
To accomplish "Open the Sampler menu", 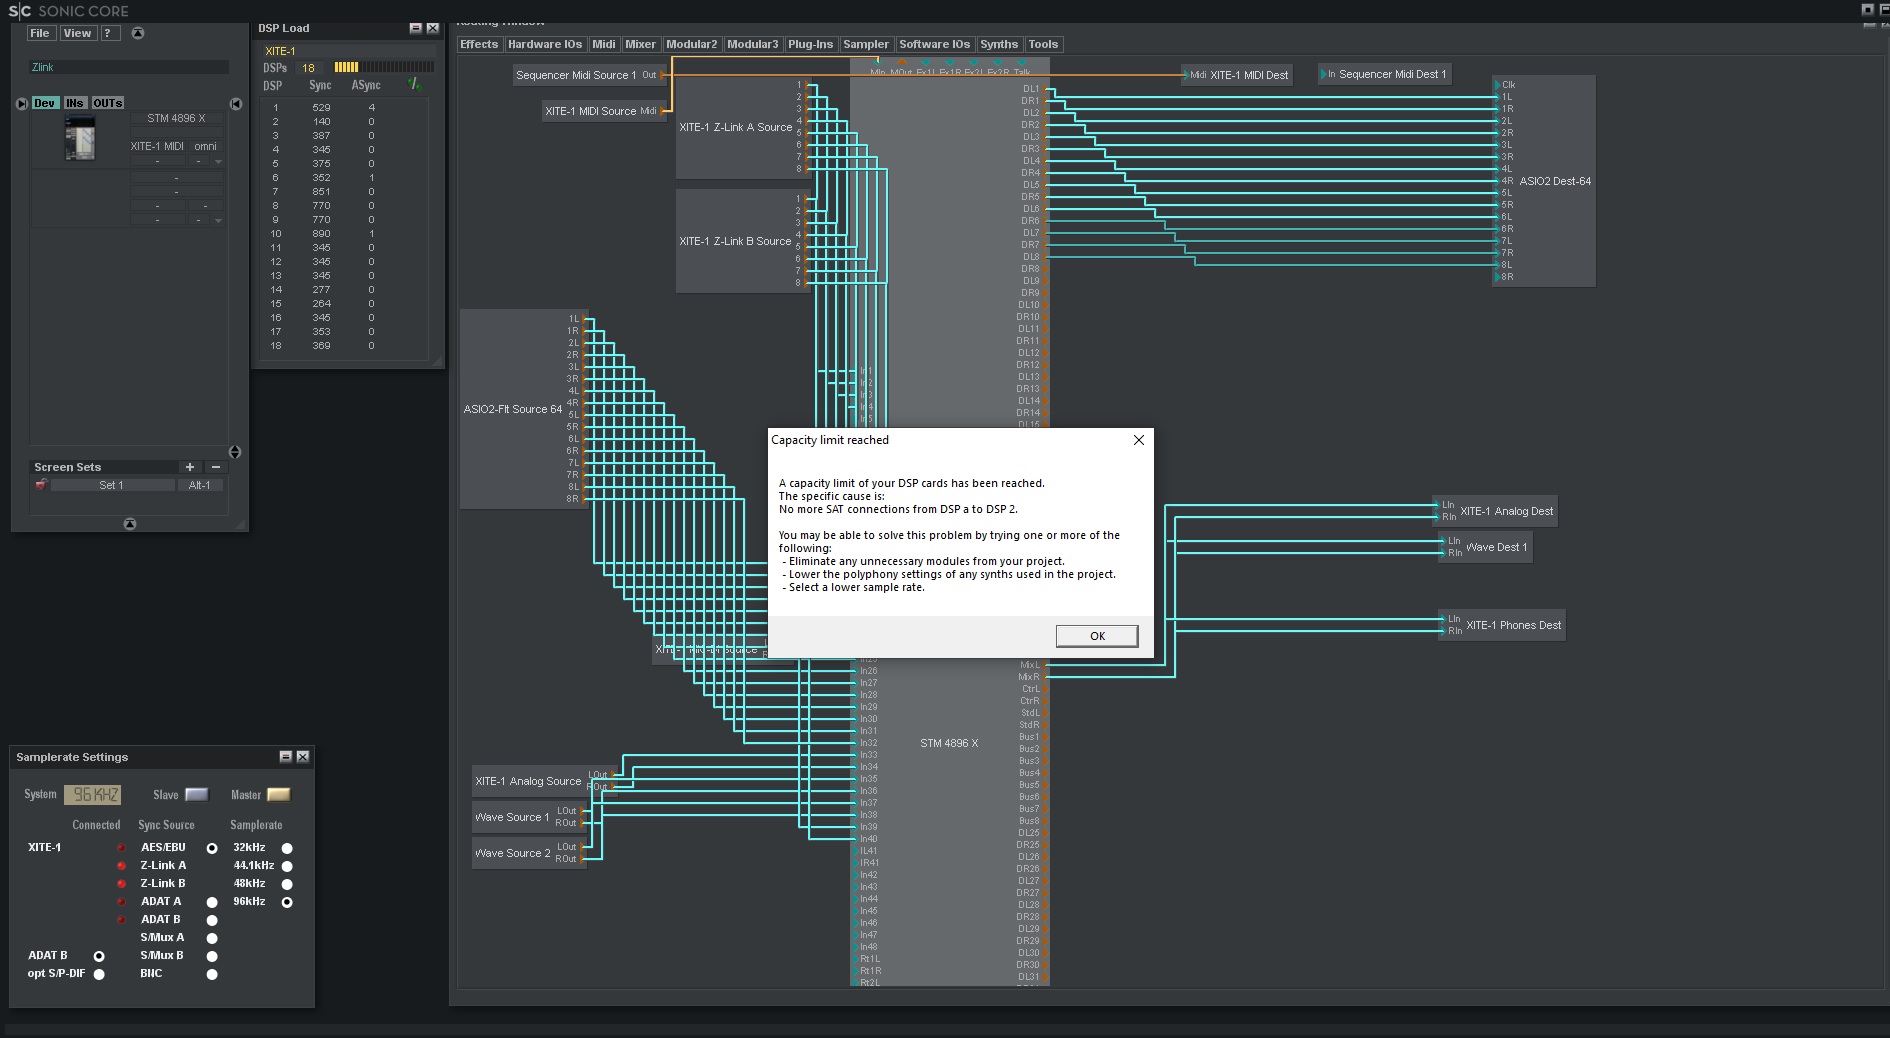I will point(866,44).
